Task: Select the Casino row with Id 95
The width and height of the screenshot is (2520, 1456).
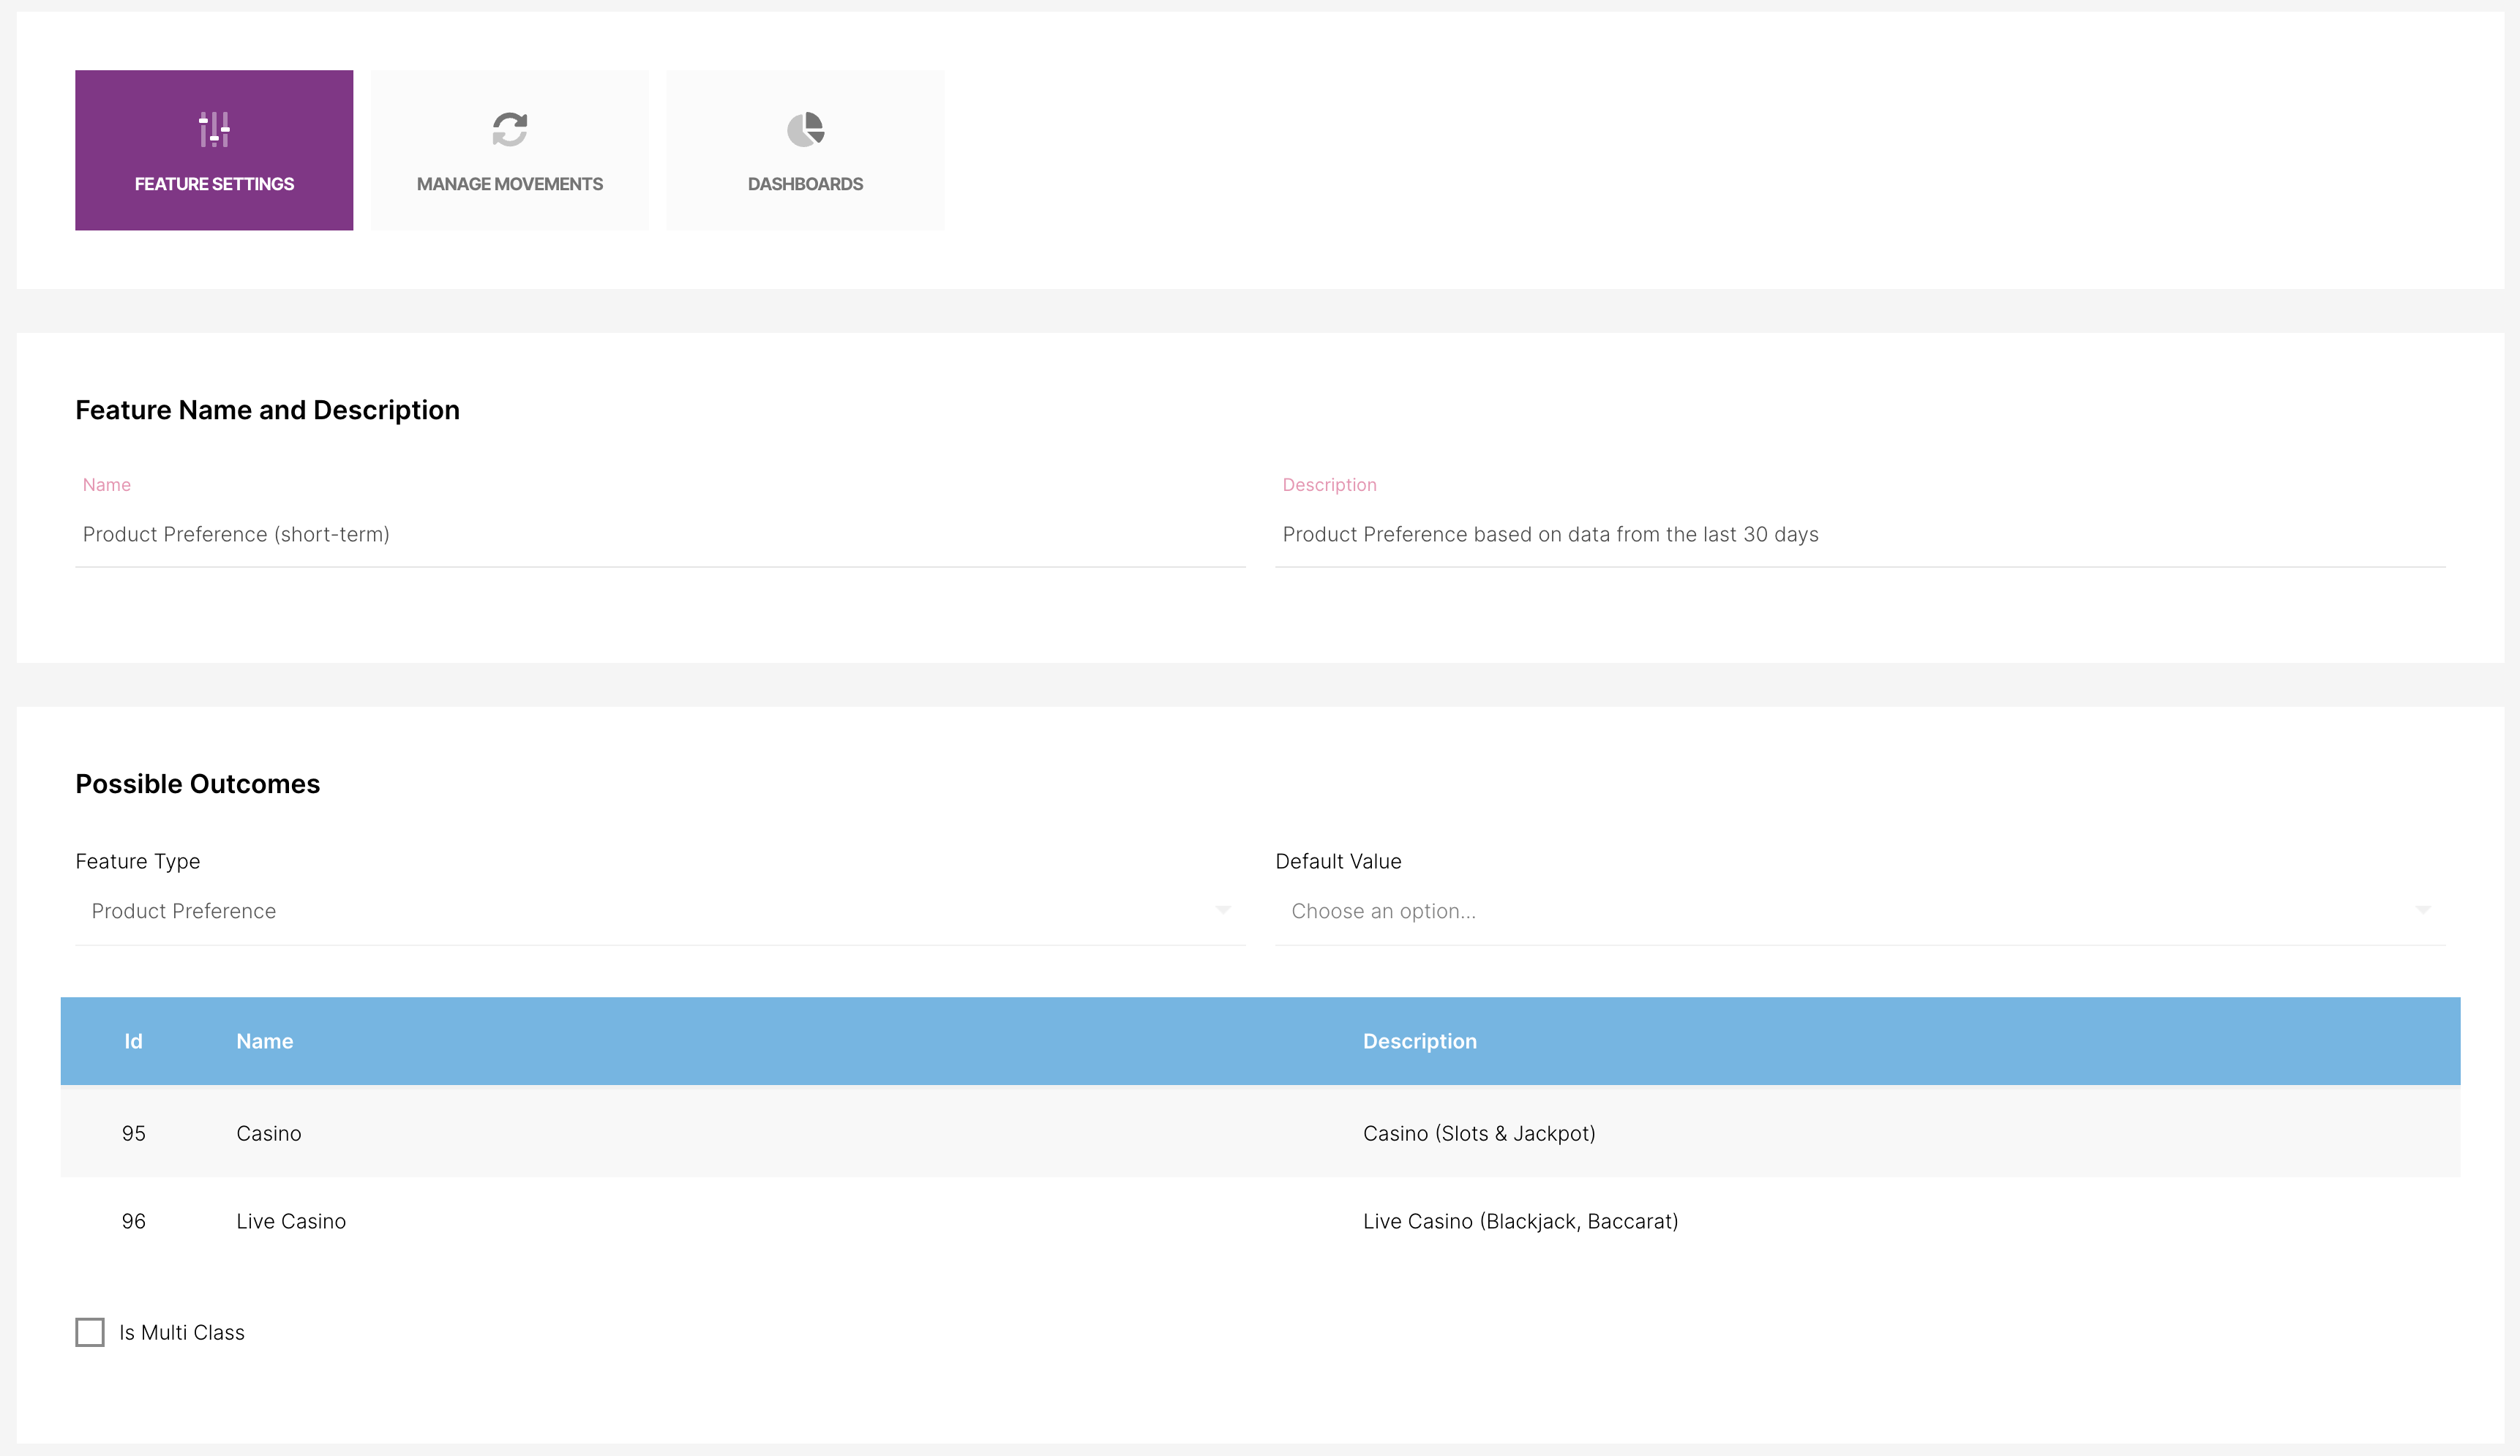Action: [269, 1133]
